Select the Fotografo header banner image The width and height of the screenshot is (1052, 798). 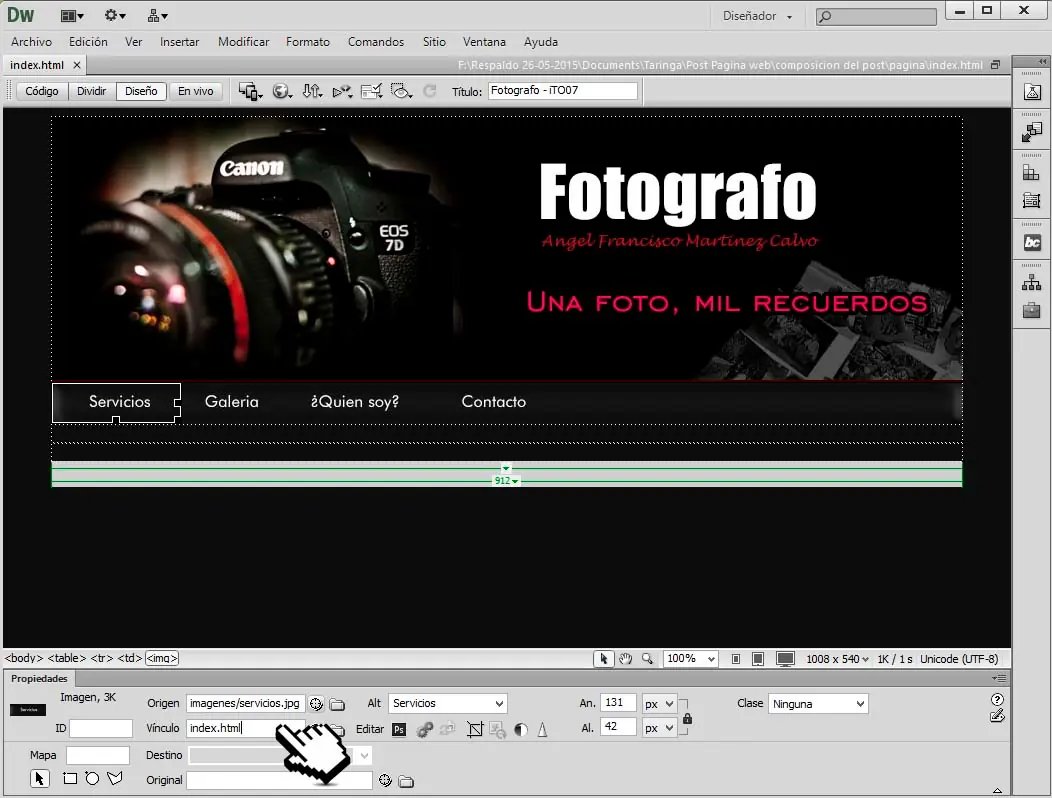pyautogui.click(x=507, y=249)
